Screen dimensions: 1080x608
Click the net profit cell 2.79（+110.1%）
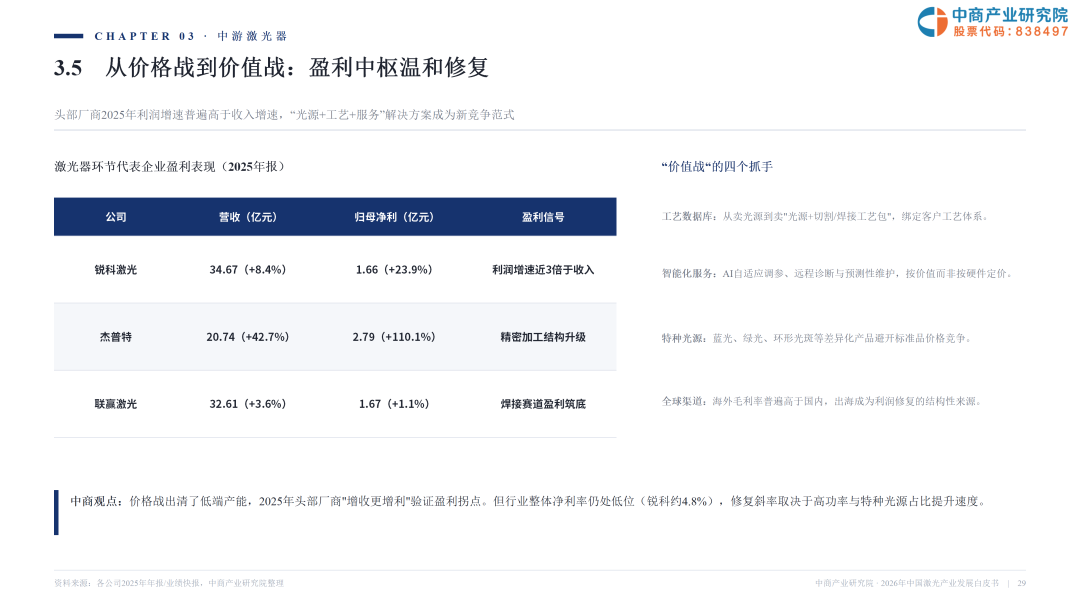[394, 337]
